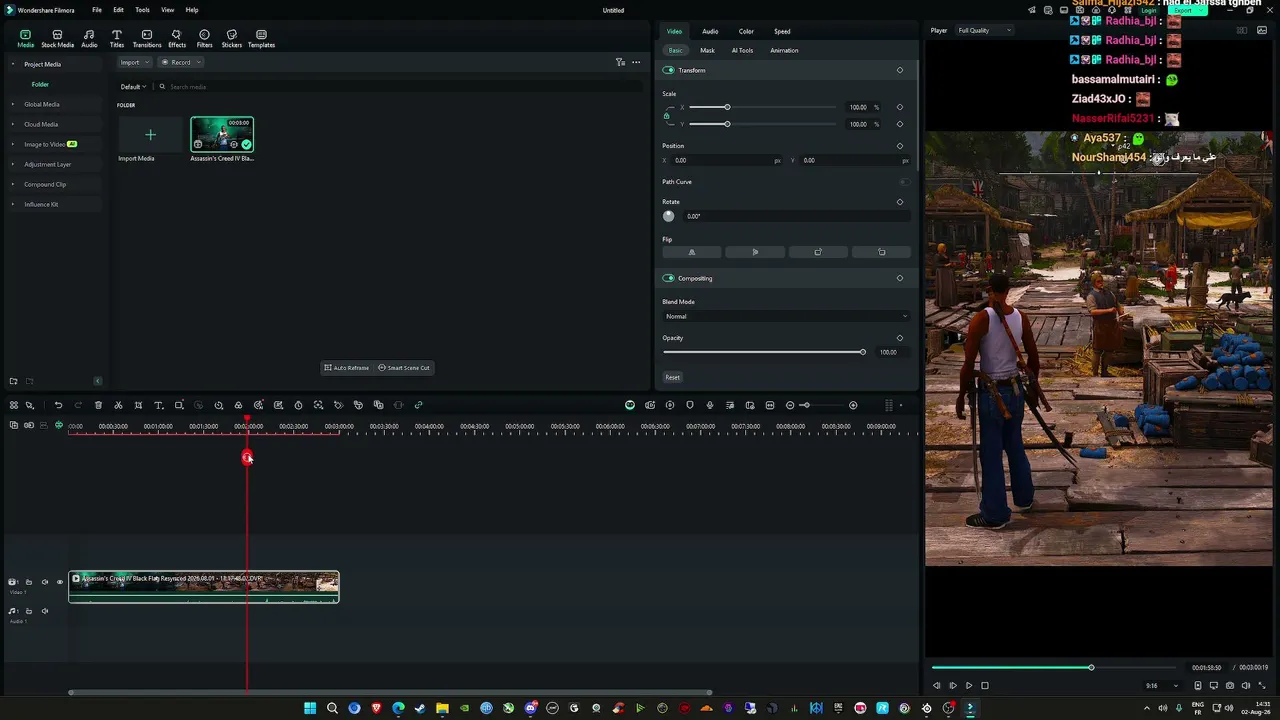Zoom in the timeline with plus icon
The width and height of the screenshot is (1280, 720).
click(853, 405)
